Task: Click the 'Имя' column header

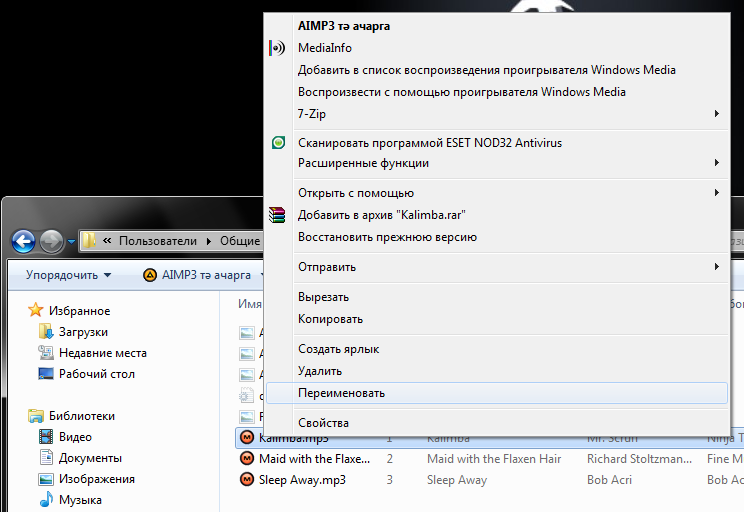Action: coord(250,304)
